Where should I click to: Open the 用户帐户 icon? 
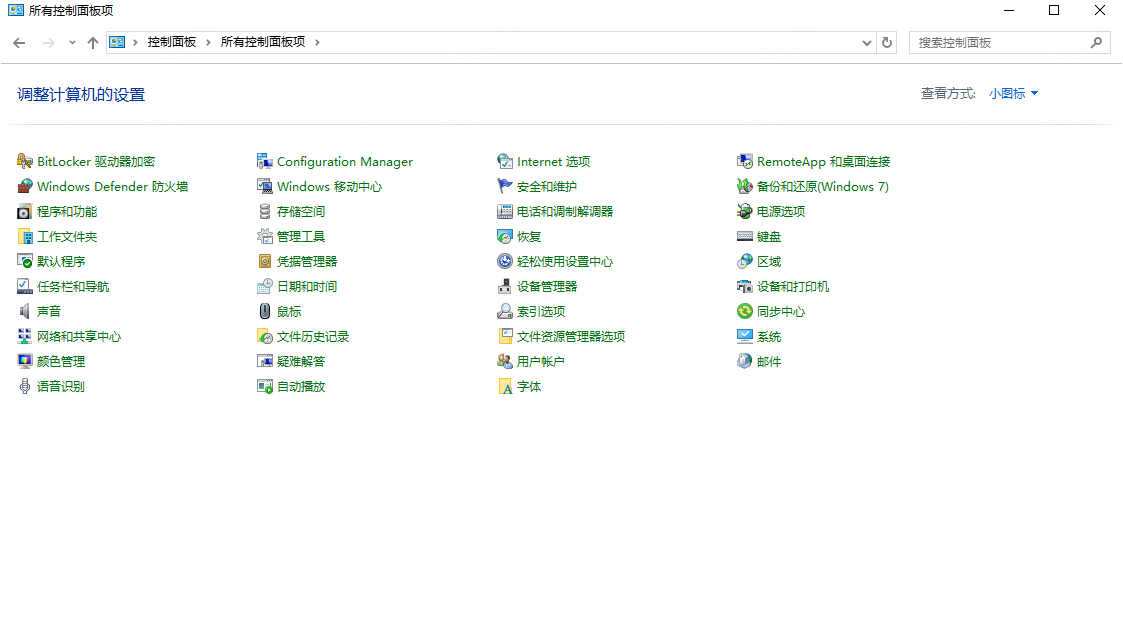coord(505,361)
